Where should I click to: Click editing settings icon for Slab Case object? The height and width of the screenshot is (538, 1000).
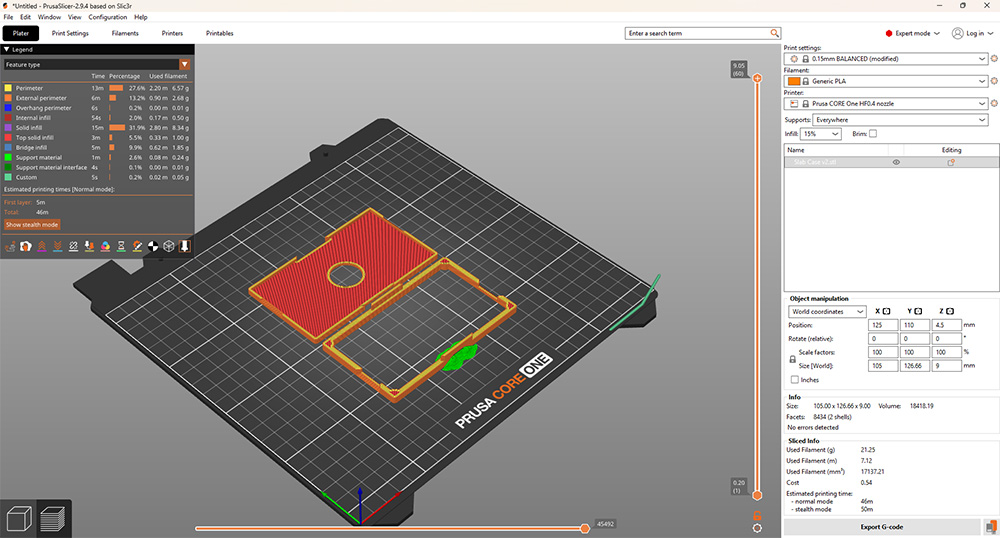pyautogui.click(x=951, y=163)
